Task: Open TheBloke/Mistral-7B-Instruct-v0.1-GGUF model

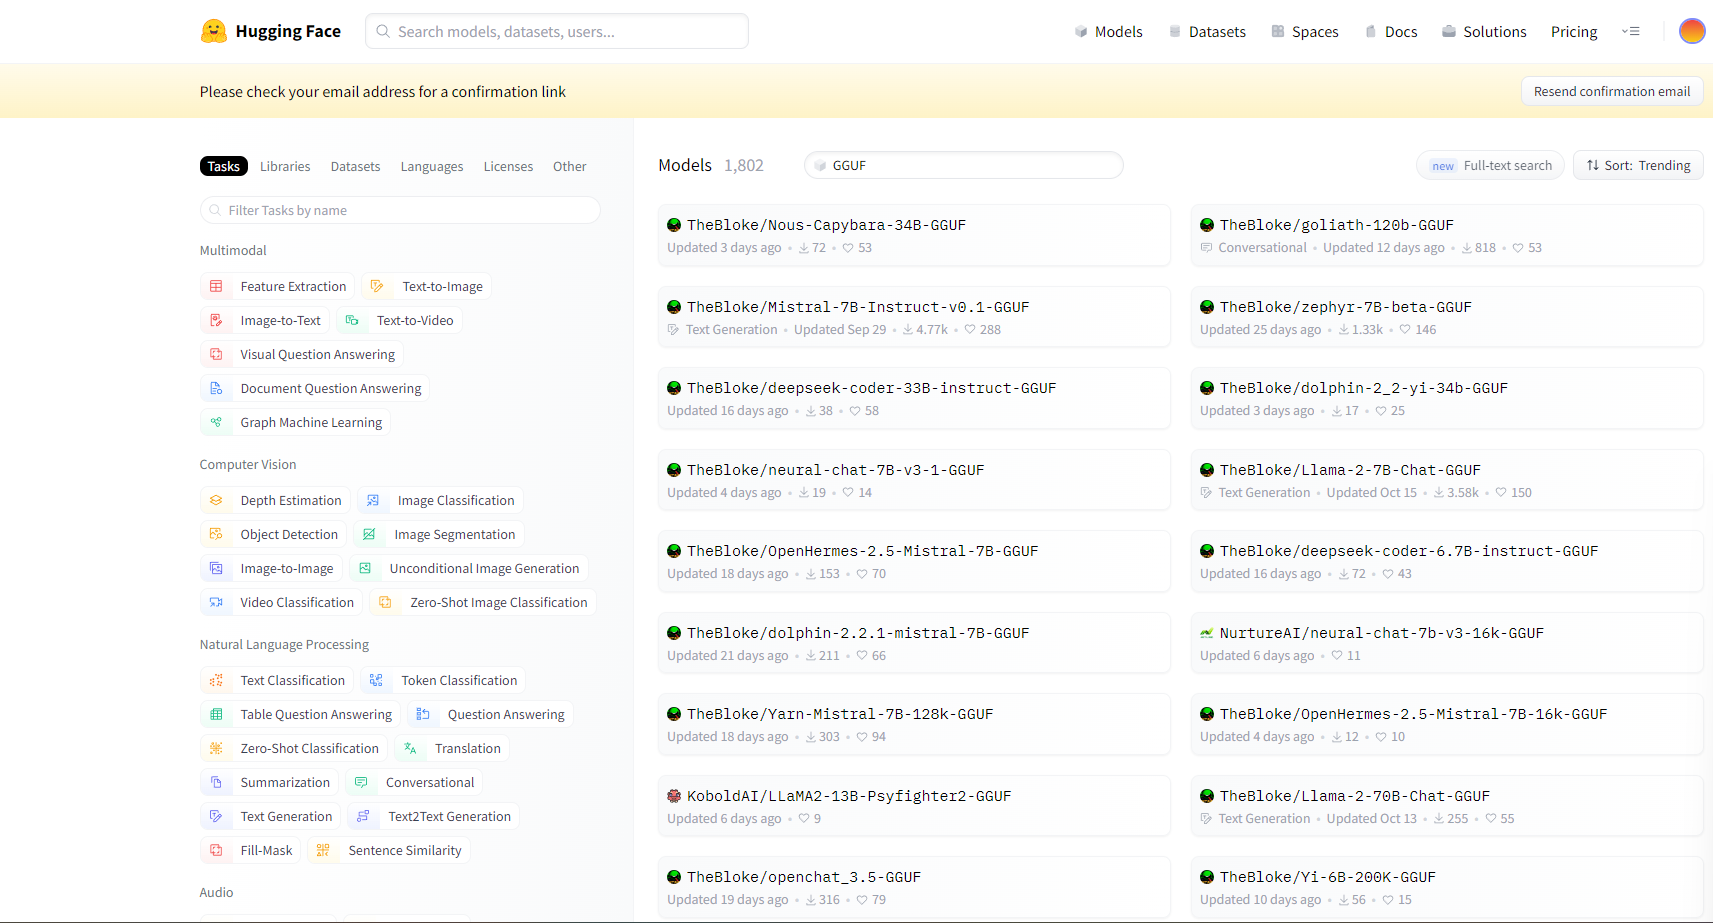Action: tap(914, 317)
